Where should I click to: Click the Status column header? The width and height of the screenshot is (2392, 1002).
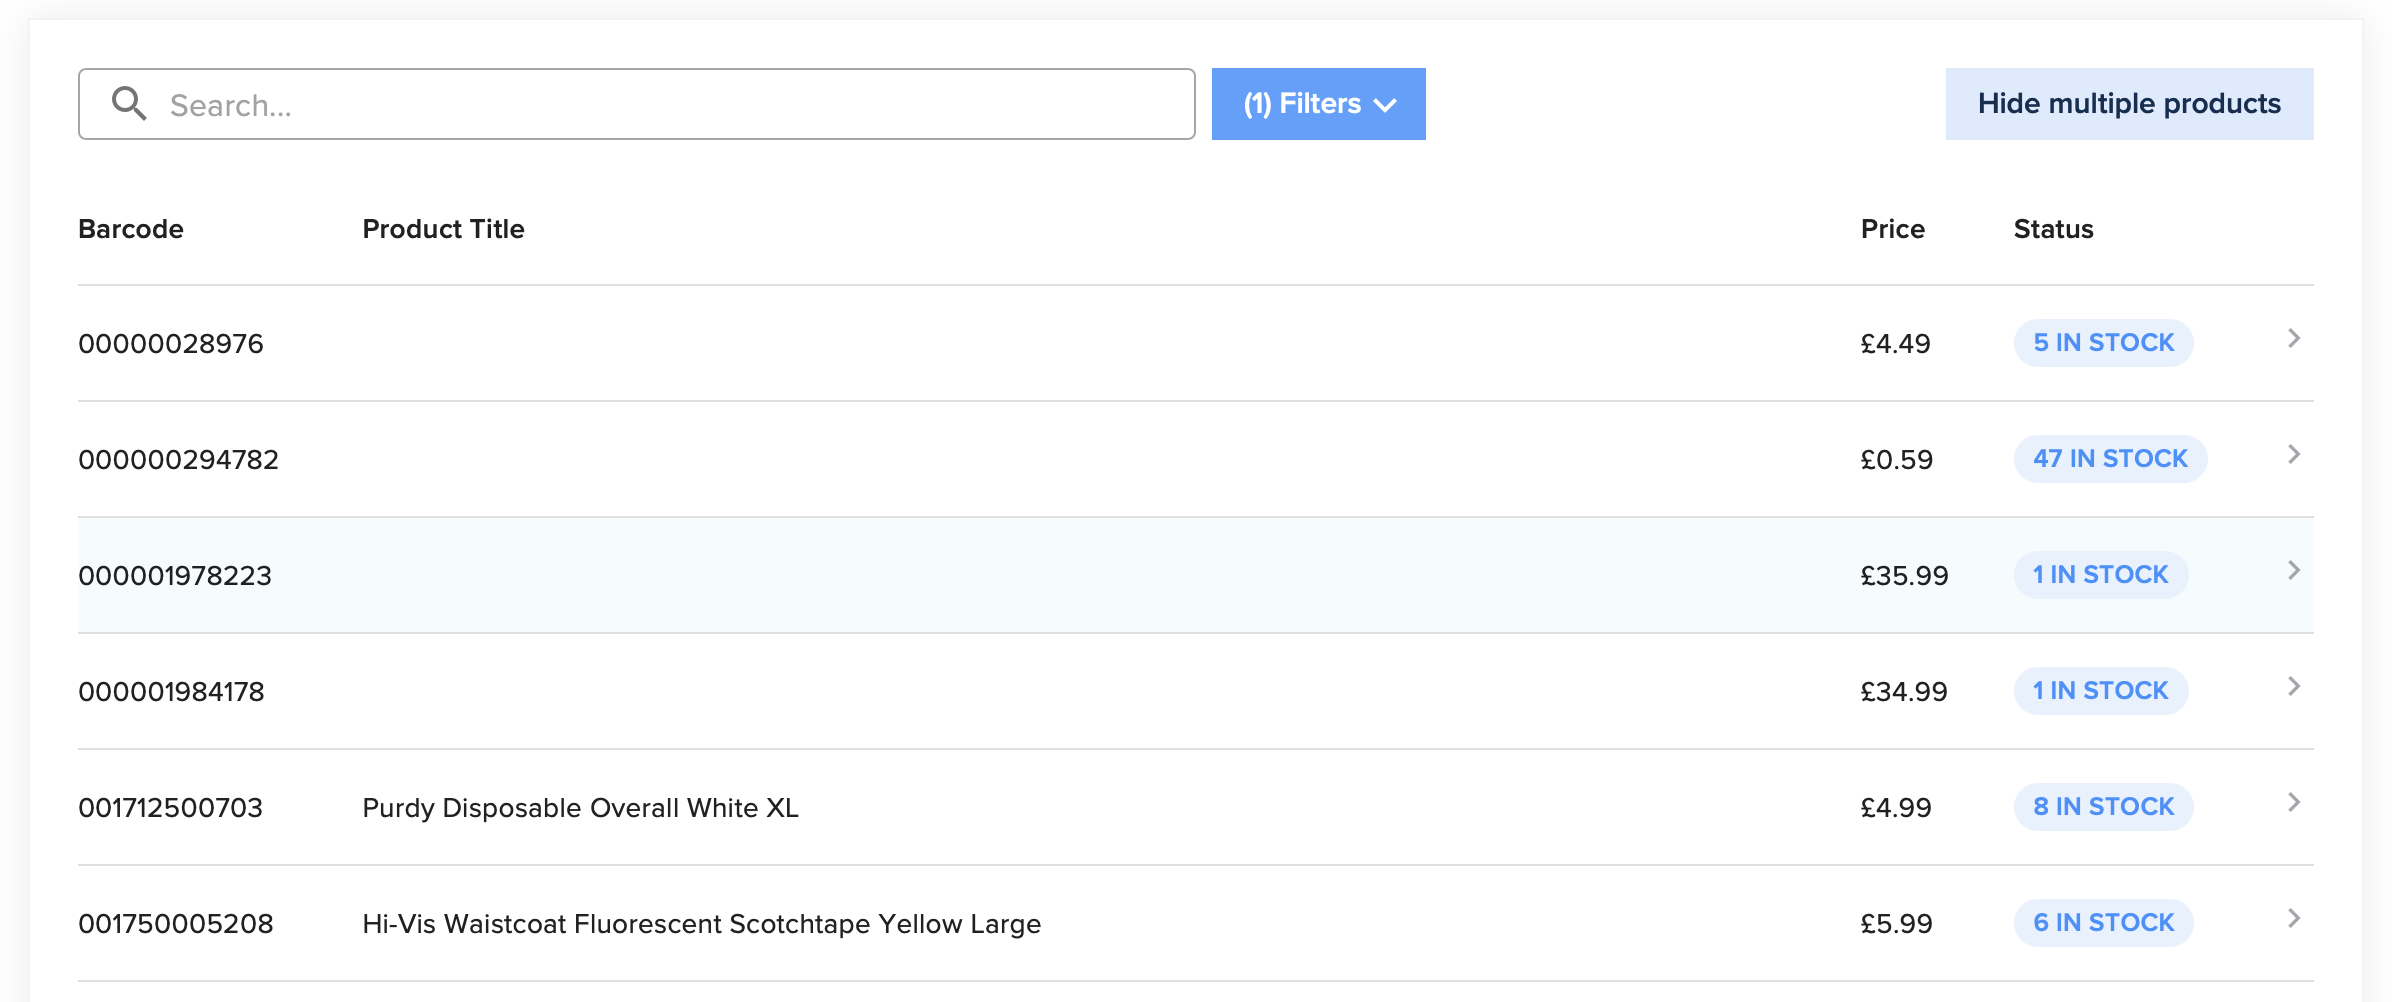[2053, 229]
